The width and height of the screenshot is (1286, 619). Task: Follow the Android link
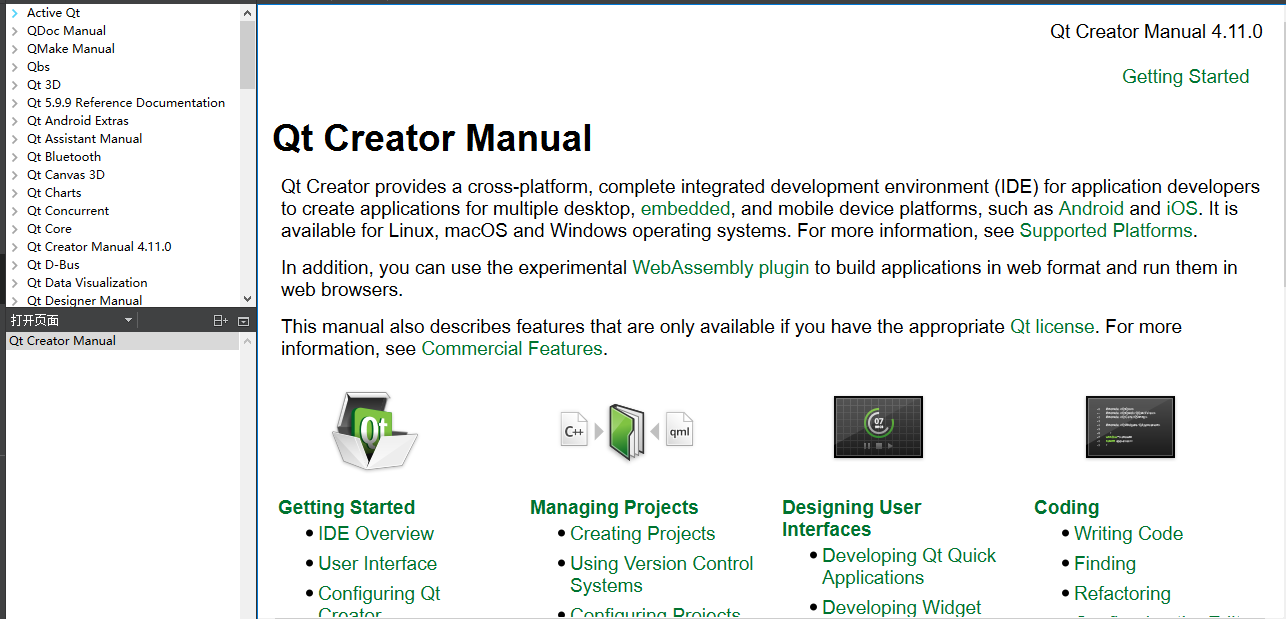[1091, 209]
